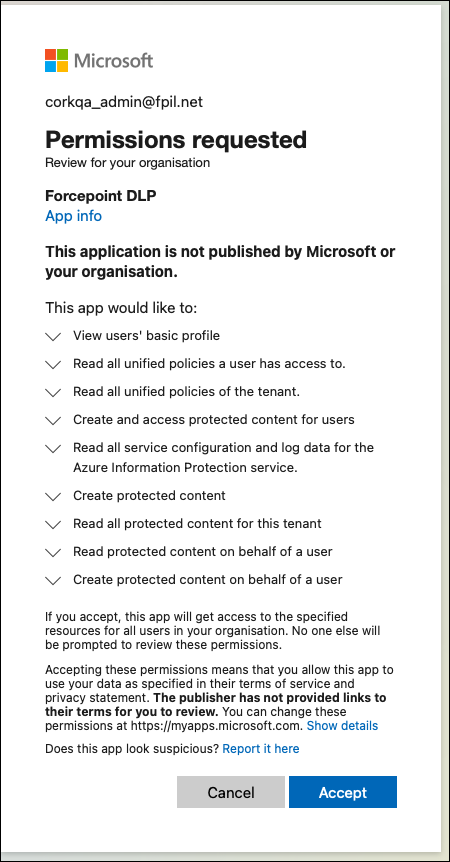Screen dimensions: 450x862
Task: Expand the Azure Information Protection service permission
Action: [53, 449]
